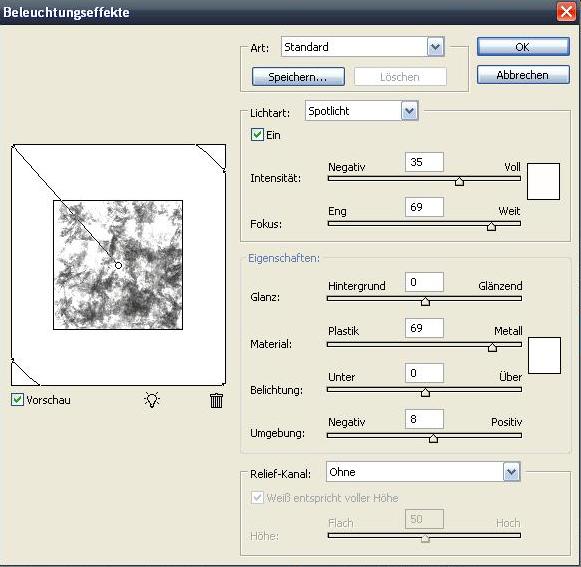Click the Speichern... button
Screen dimensions: 581x567
[x=298, y=77]
